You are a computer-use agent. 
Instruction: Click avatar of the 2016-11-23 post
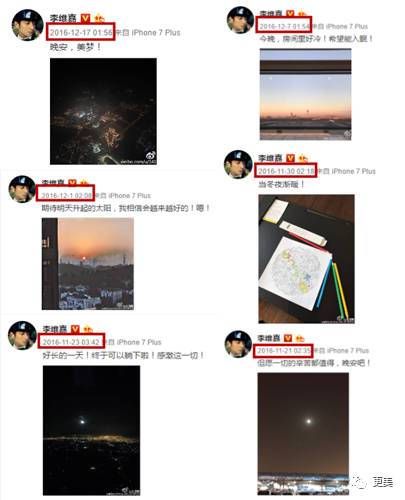click(22, 335)
